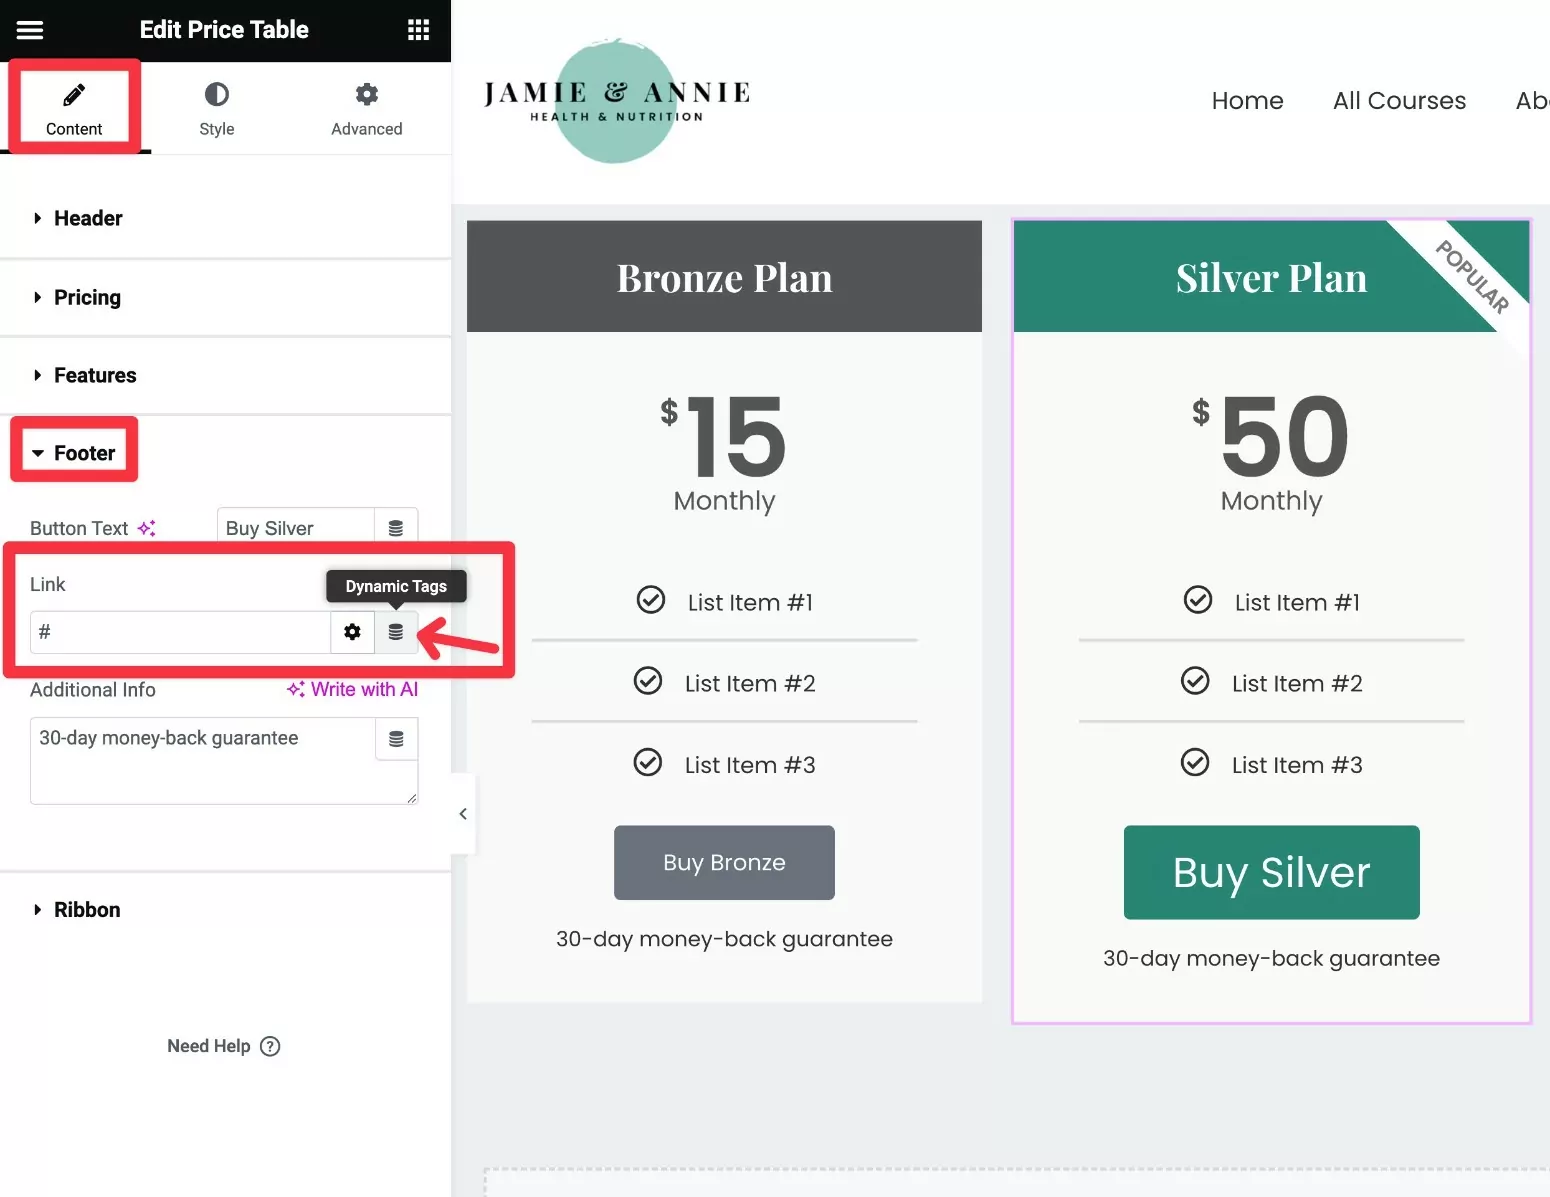The width and height of the screenshot is (1550, 1197).
Task: Collapse the Footer section
Action: click(84, 453)
